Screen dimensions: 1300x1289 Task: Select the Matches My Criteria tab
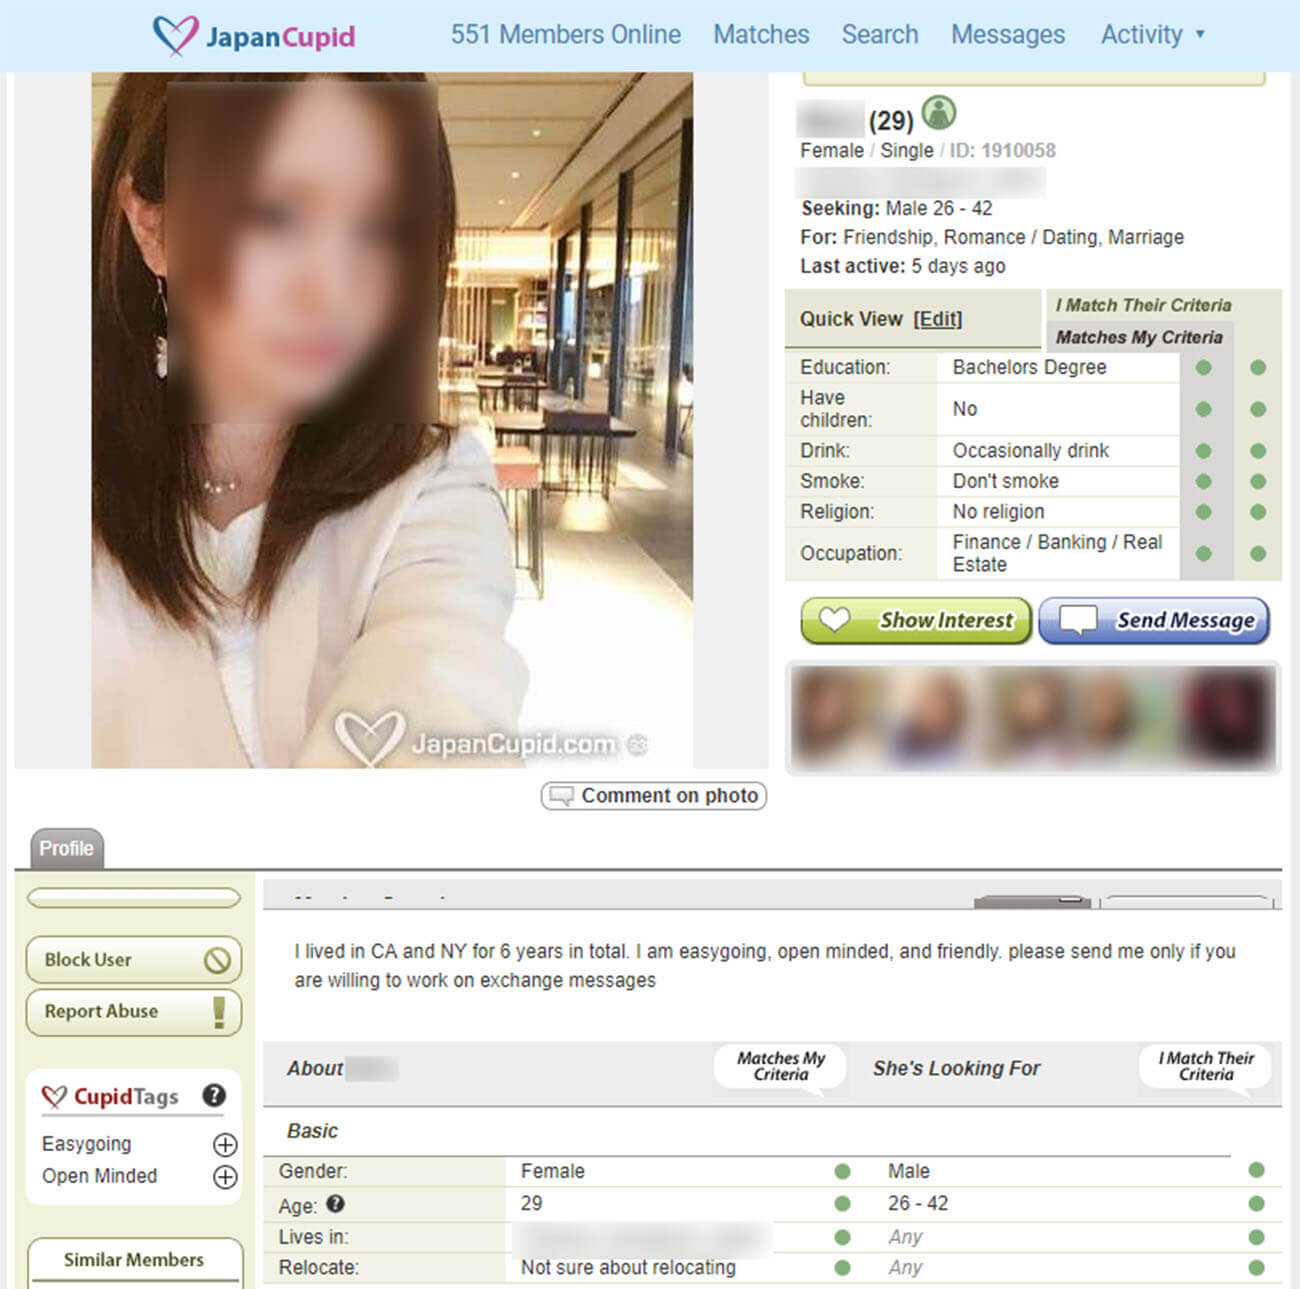click(1138, 337)
